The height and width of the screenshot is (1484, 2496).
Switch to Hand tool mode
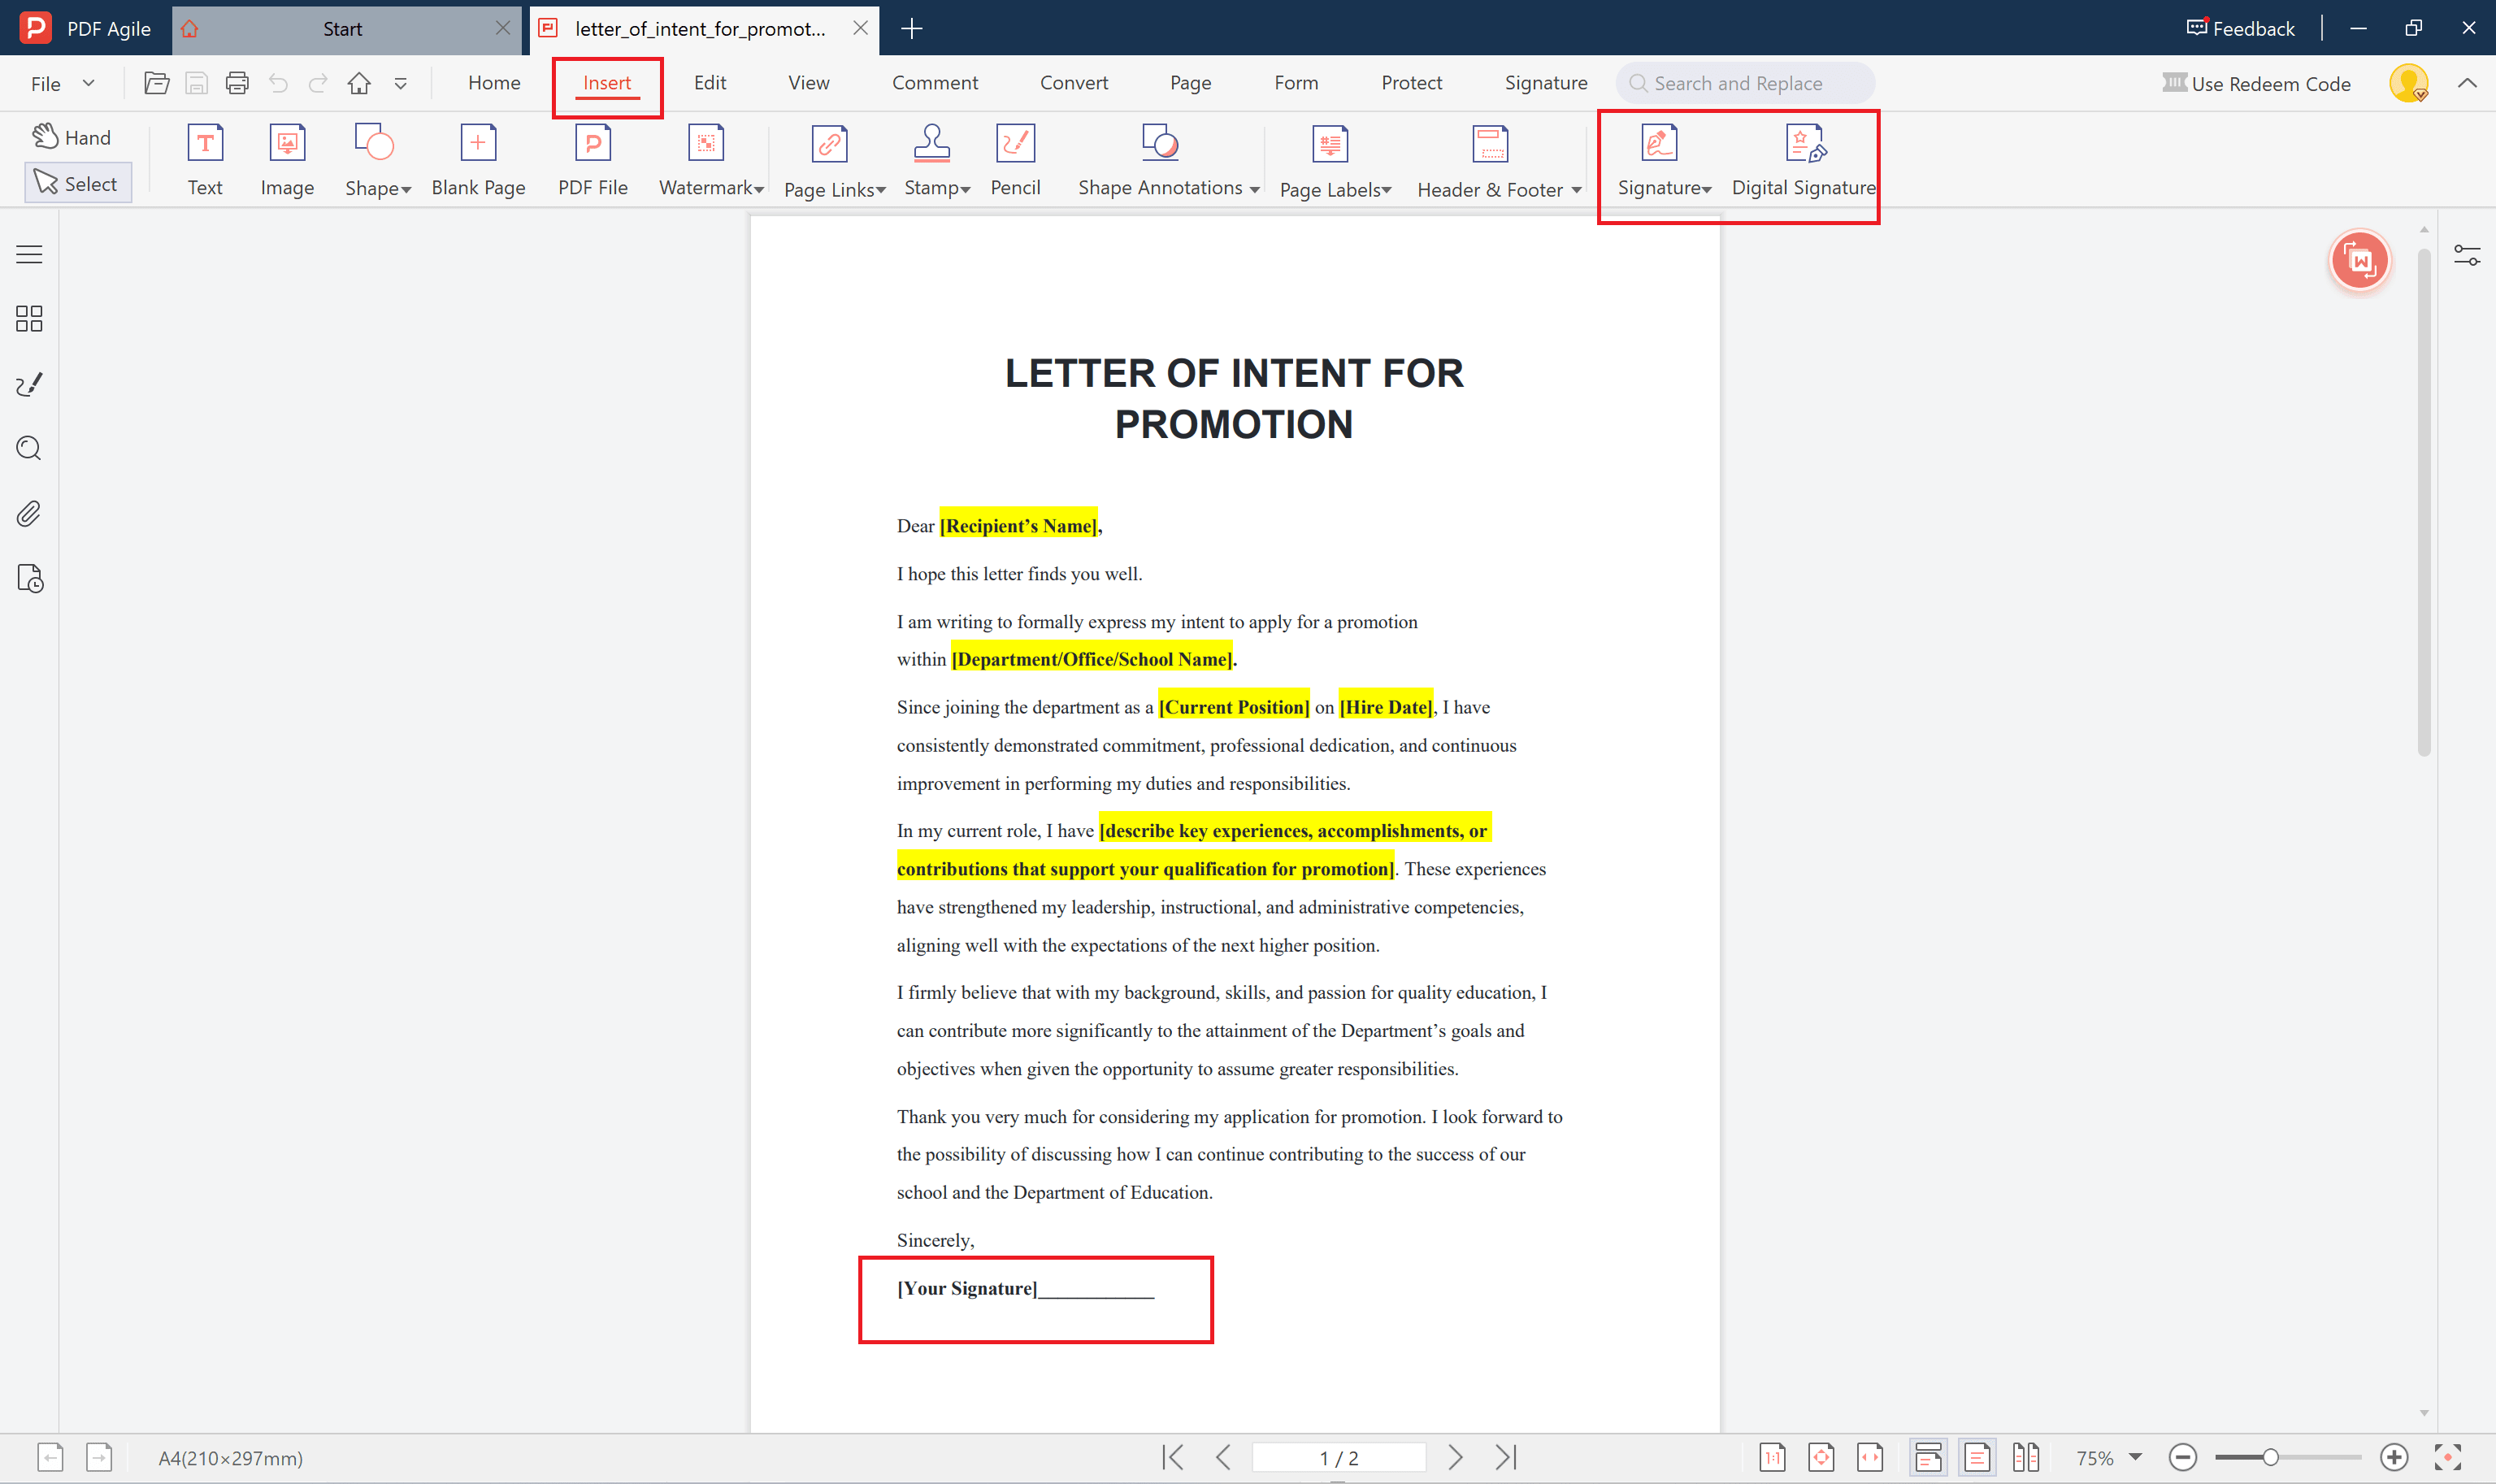[72, 136]
